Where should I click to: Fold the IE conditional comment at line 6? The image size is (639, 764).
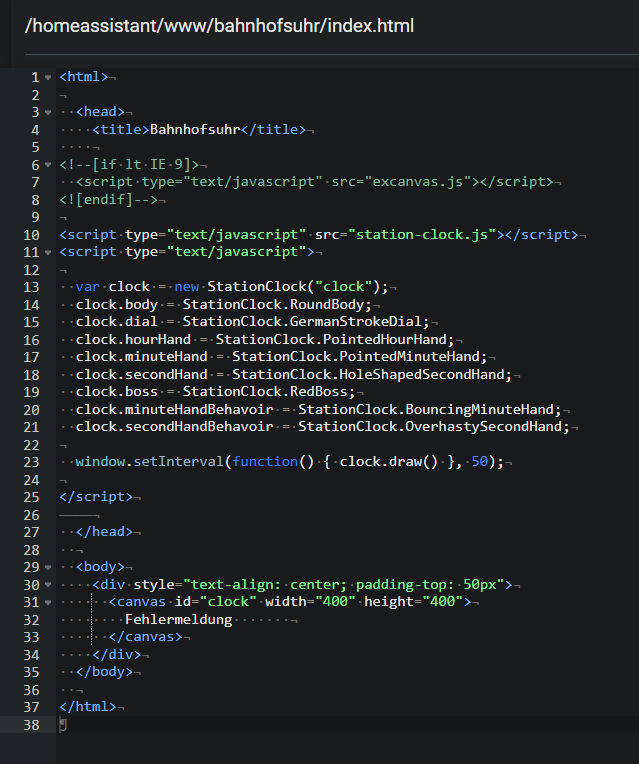click(x=48, y=165)
